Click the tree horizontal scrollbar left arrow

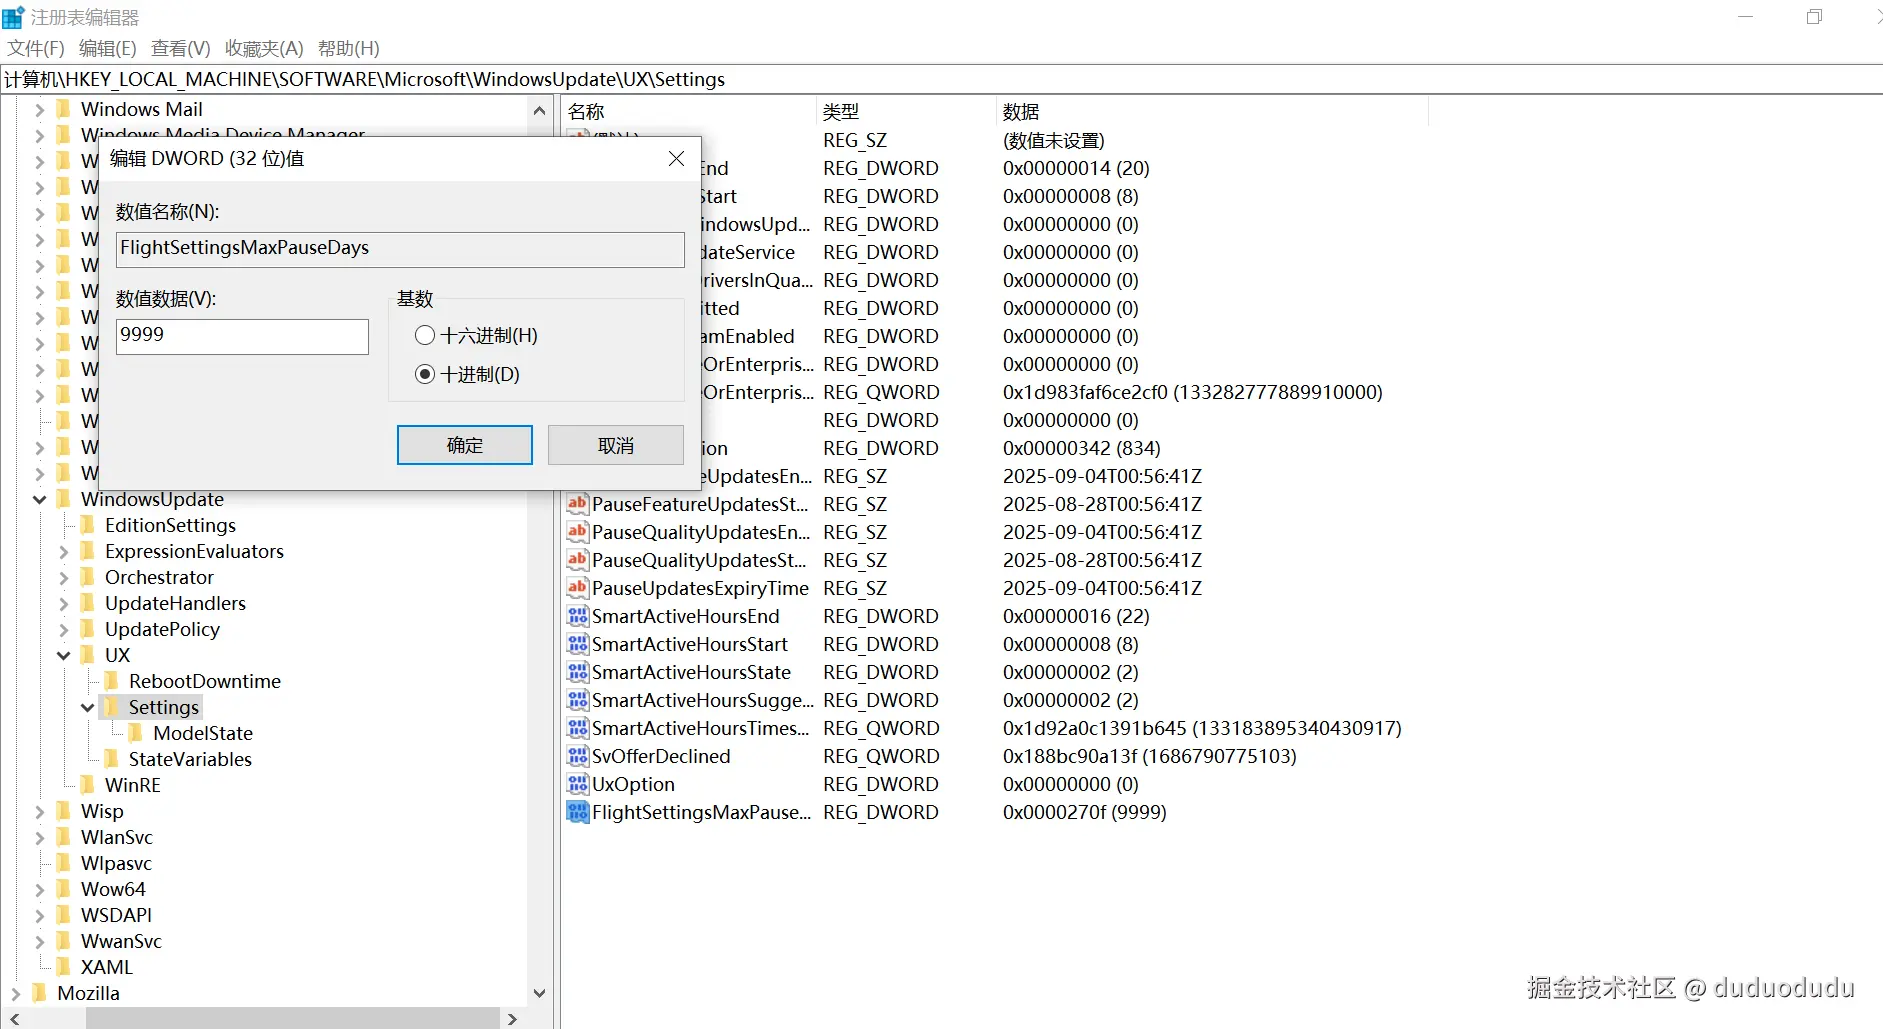coord(14,1019)
